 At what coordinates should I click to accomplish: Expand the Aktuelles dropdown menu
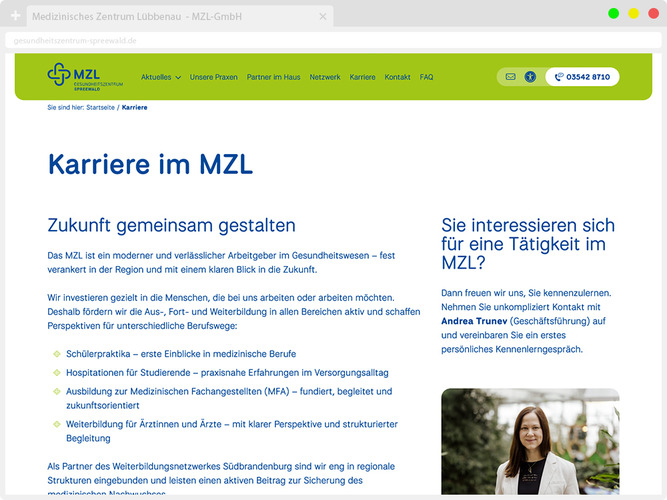[x=161, y=77]
